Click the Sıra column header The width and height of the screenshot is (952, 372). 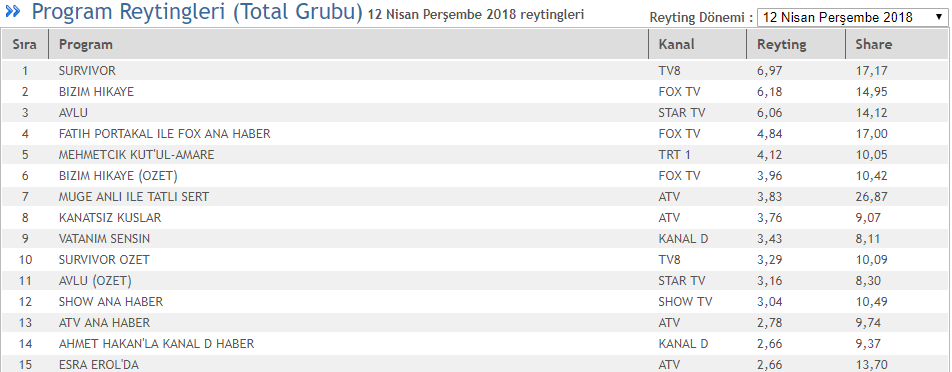(25, 44)
